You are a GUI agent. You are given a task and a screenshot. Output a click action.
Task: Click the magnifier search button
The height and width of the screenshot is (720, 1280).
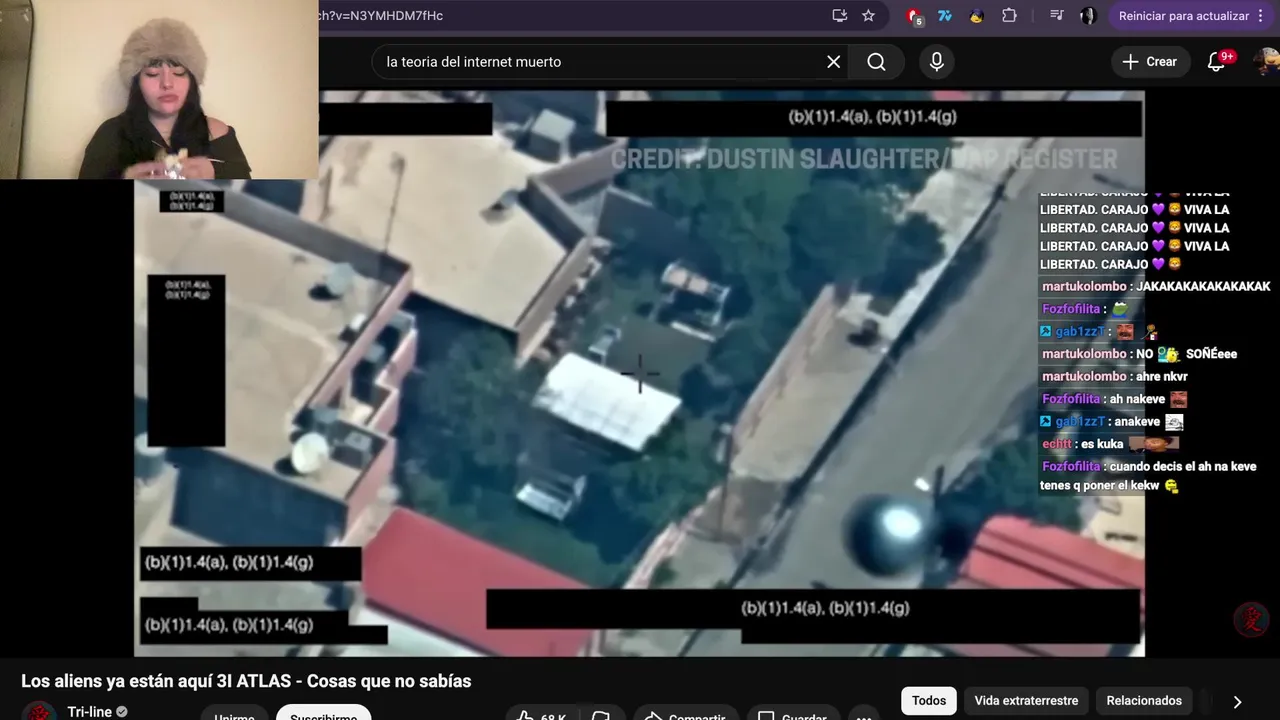click(x=876, y=62)
